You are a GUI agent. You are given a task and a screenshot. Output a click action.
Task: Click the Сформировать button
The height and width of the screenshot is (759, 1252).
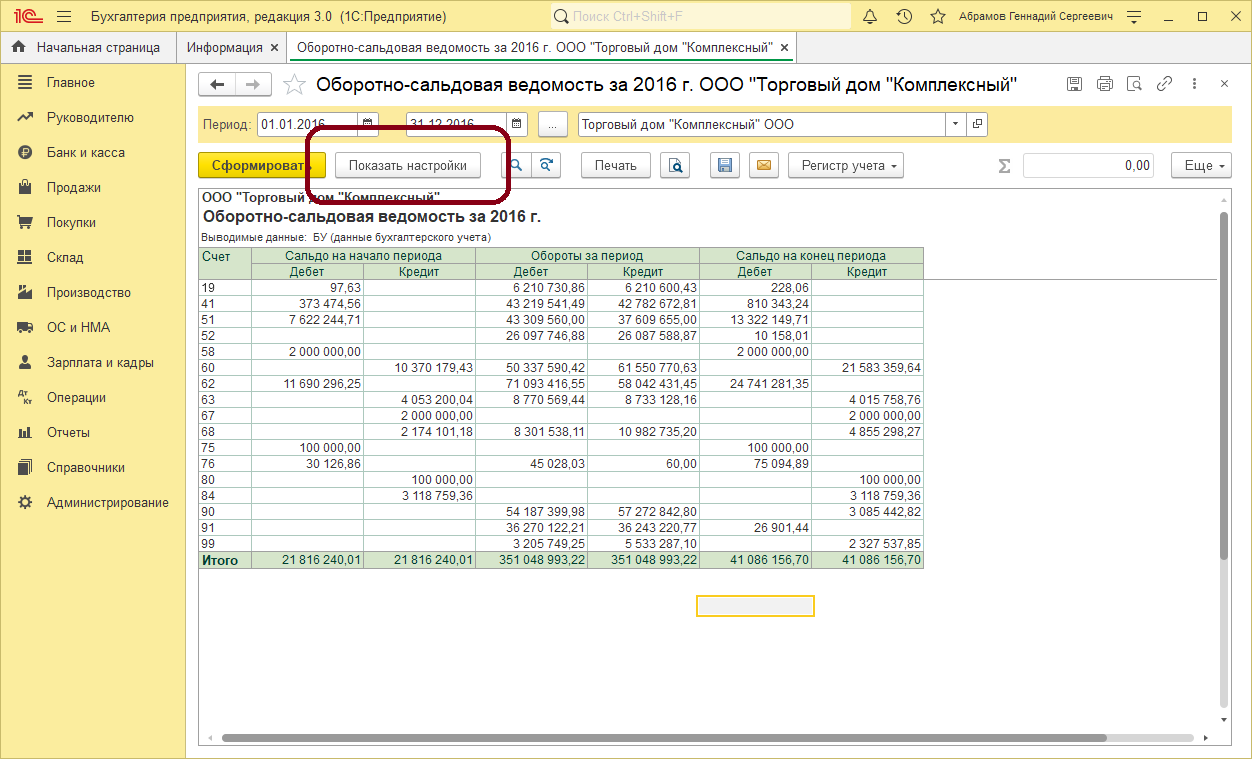(x=262, y=166)
